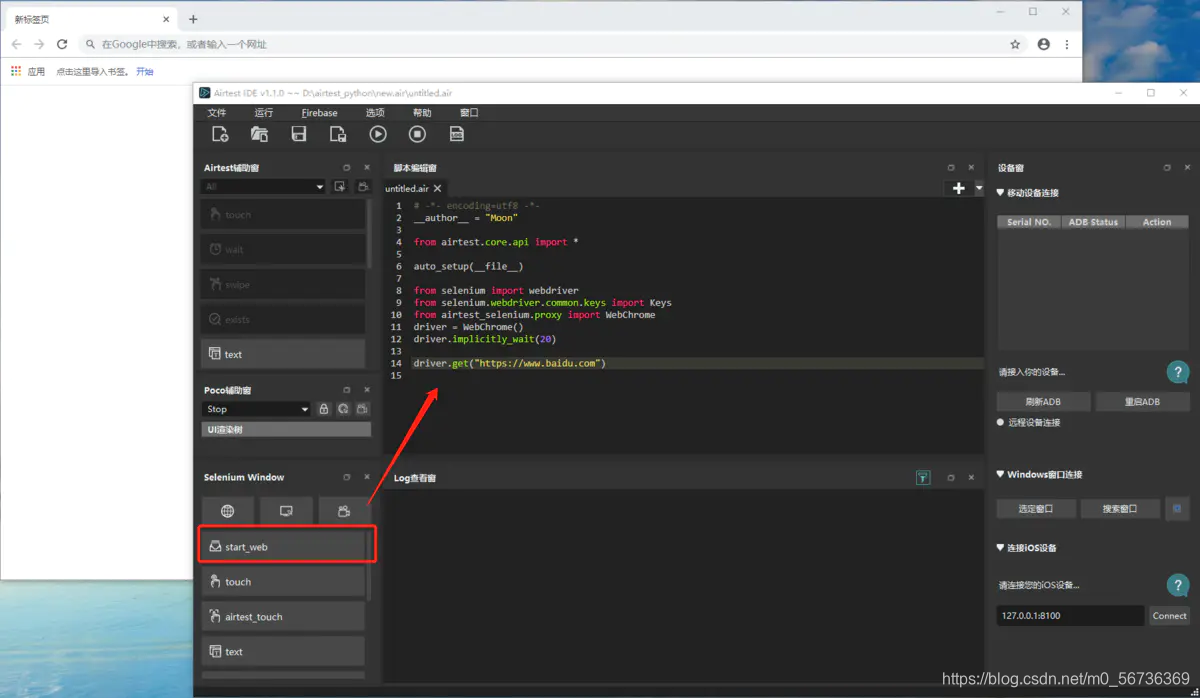This screenshot has width=1200, height=698.
Task: Click the gear icon beside 搜索窗口
Action: pos(1177,509)
